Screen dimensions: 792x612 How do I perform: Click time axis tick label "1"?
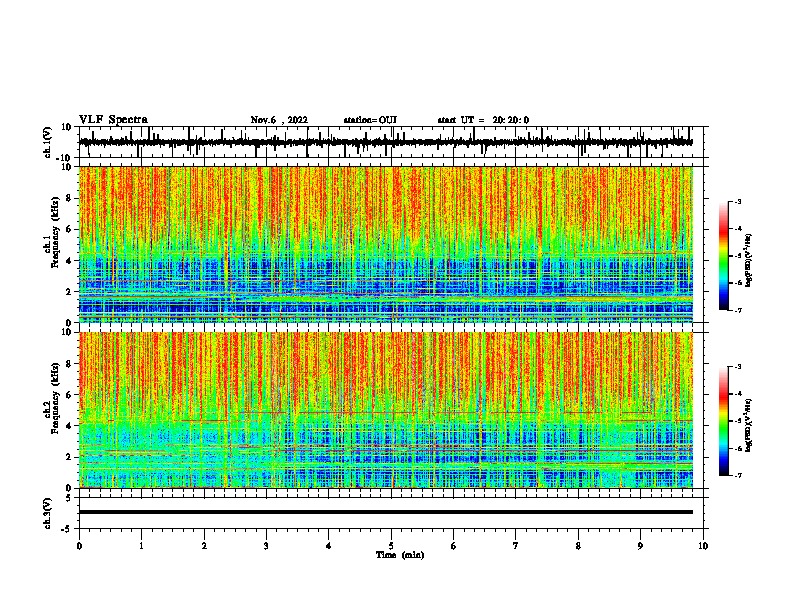tap(141, 545)
